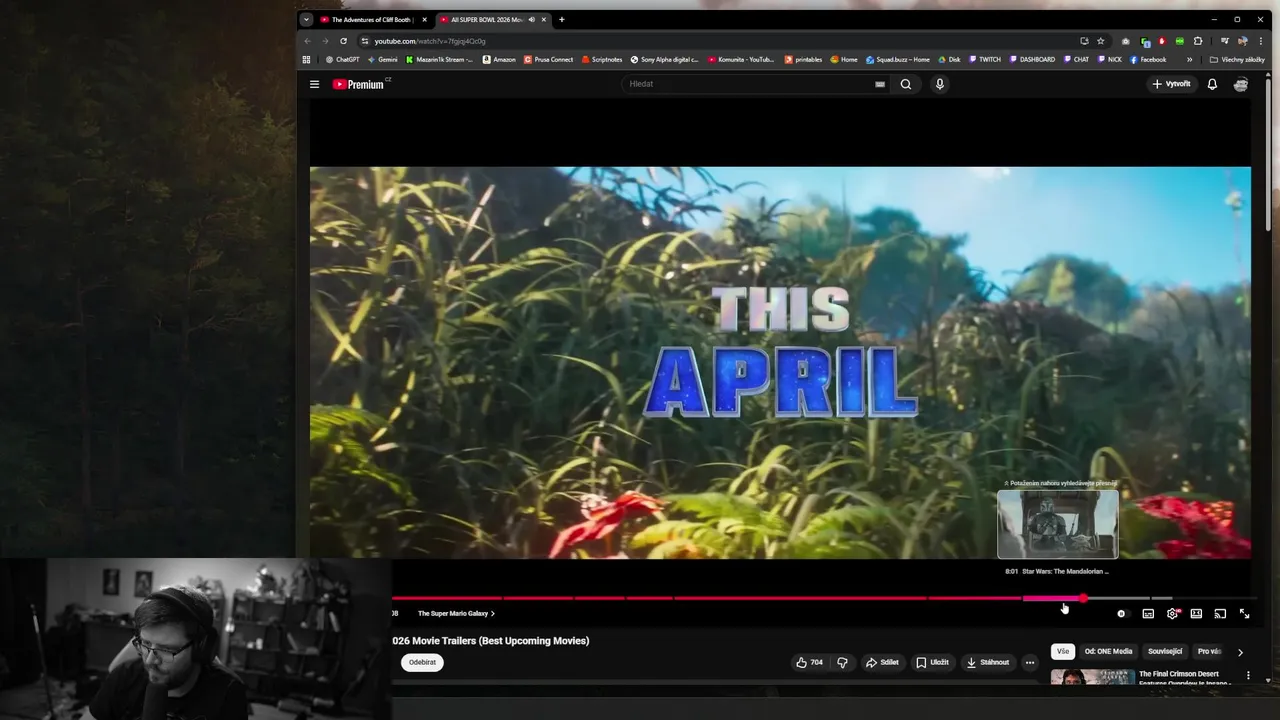Switch to theater mode in the player

click(x=1196, y=614)
